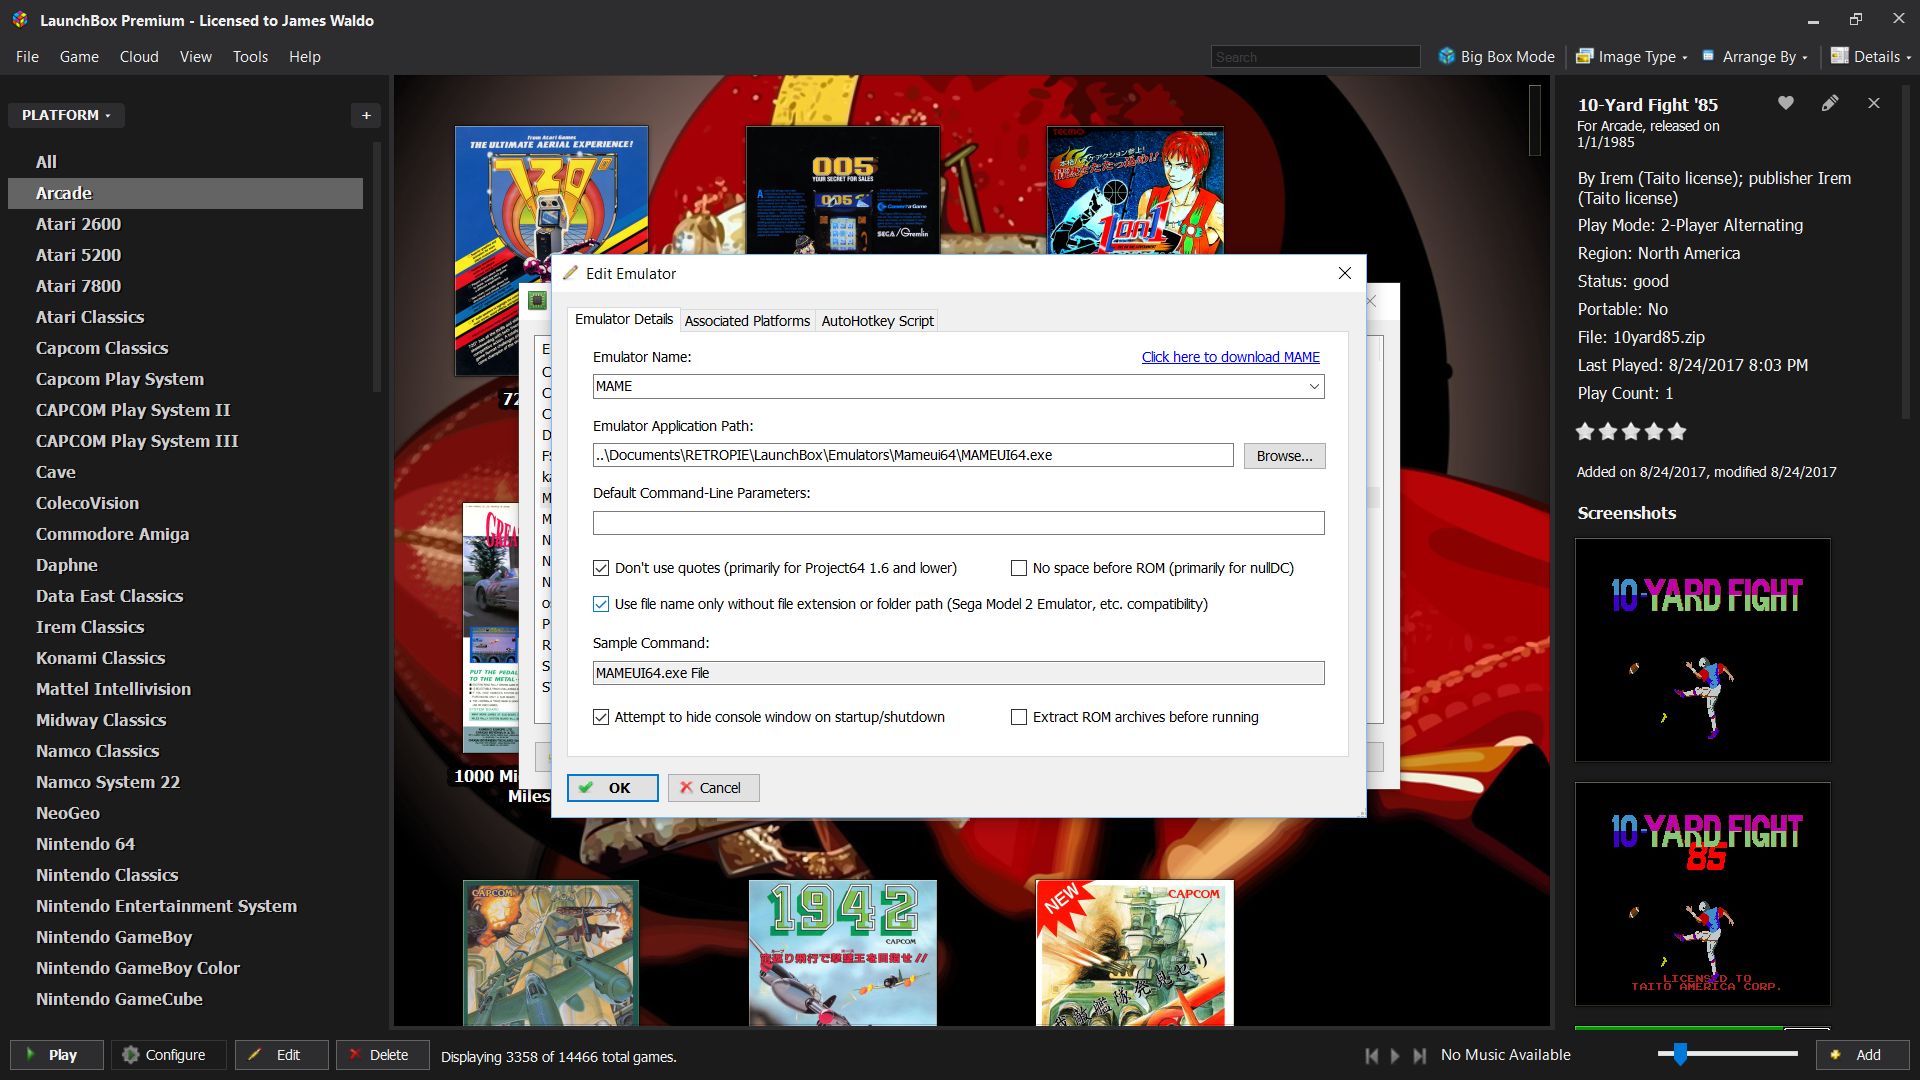Click the Play button
The width and height of the screenshot is (1920, 1080).
click(57, 1055)
